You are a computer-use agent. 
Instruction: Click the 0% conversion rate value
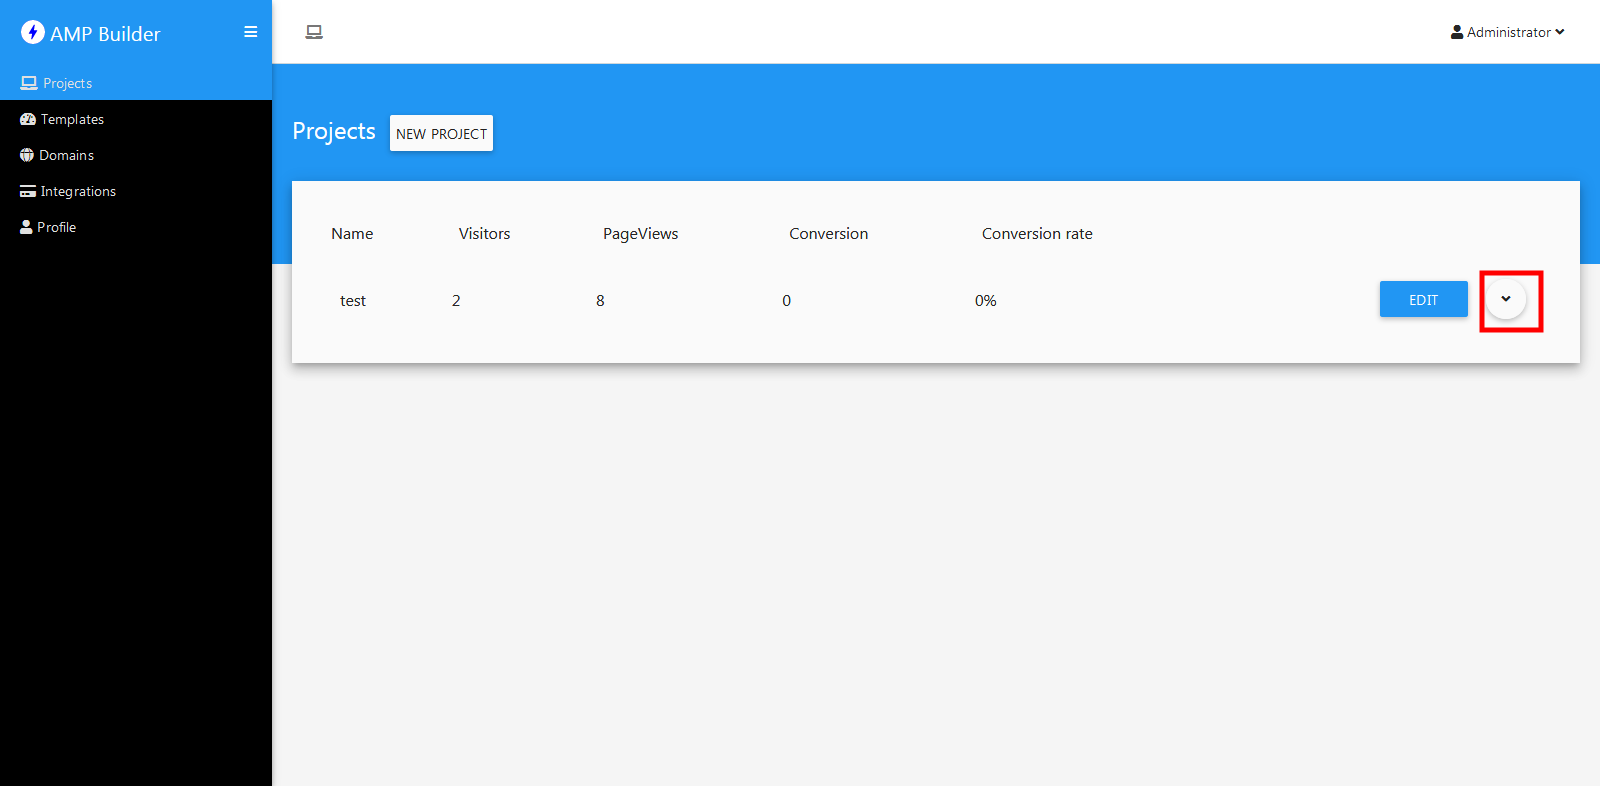click(x=986, y=300)
